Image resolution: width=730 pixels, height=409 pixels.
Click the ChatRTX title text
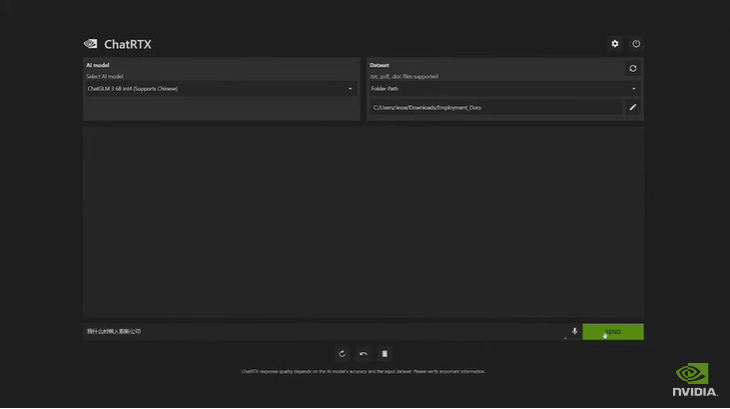(x=128, y=44)
